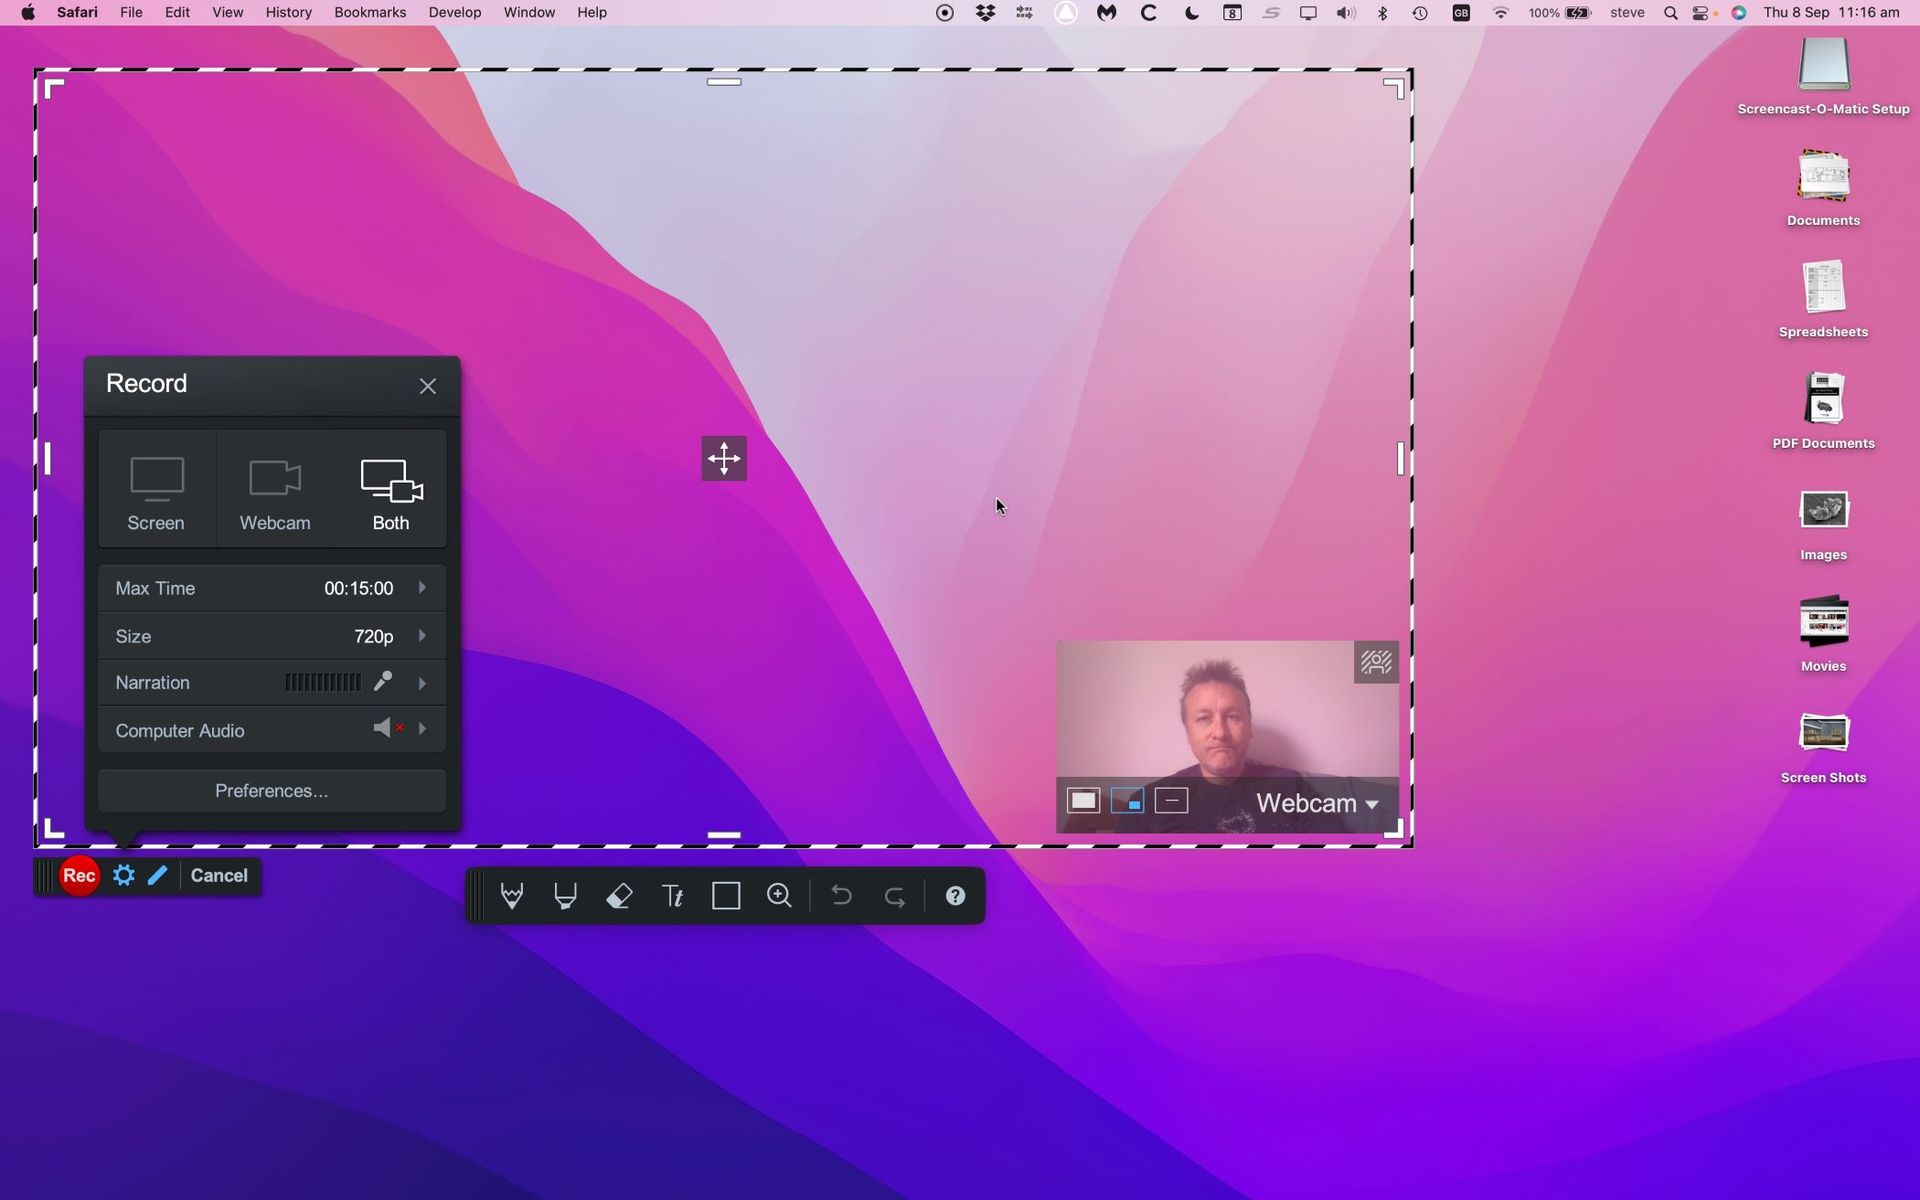Screen dimensions: 1920x1200
Task: Expand Narration settings arrow
Action: point(423,682)
